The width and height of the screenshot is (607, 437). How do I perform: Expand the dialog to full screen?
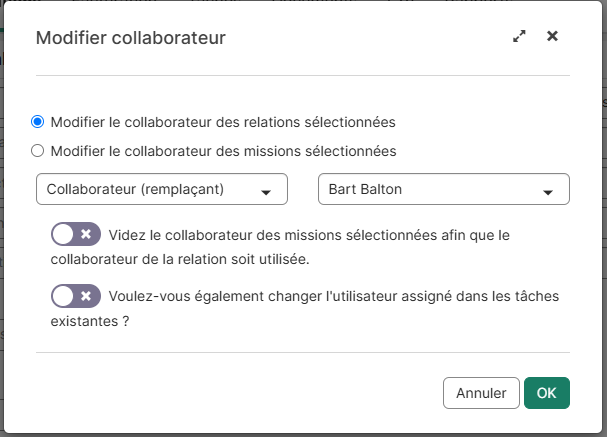tap(519, 37)
